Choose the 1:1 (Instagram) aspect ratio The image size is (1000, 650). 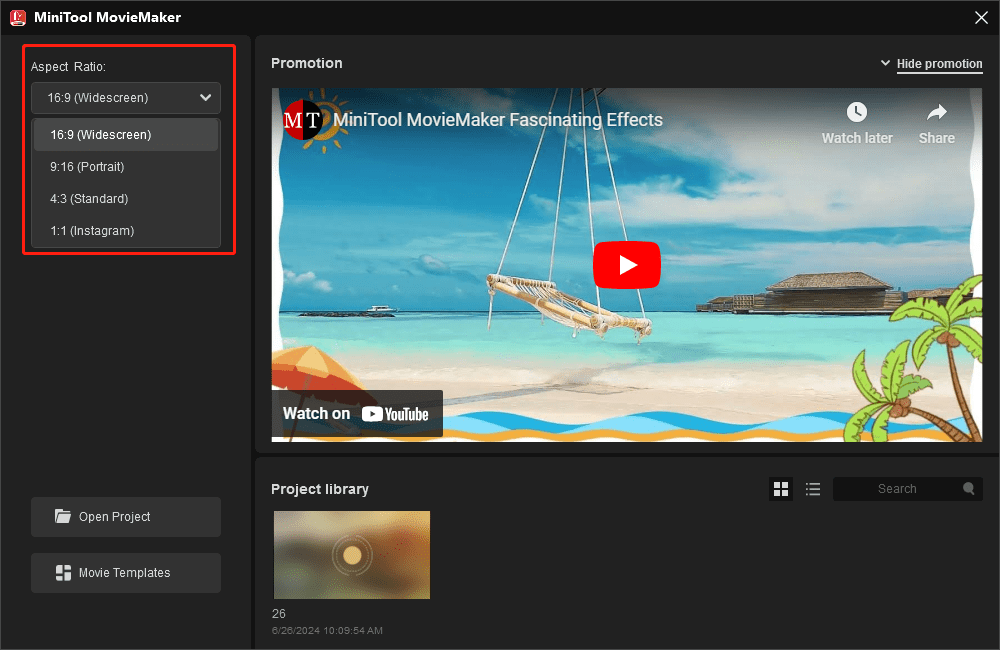point(125,230)
